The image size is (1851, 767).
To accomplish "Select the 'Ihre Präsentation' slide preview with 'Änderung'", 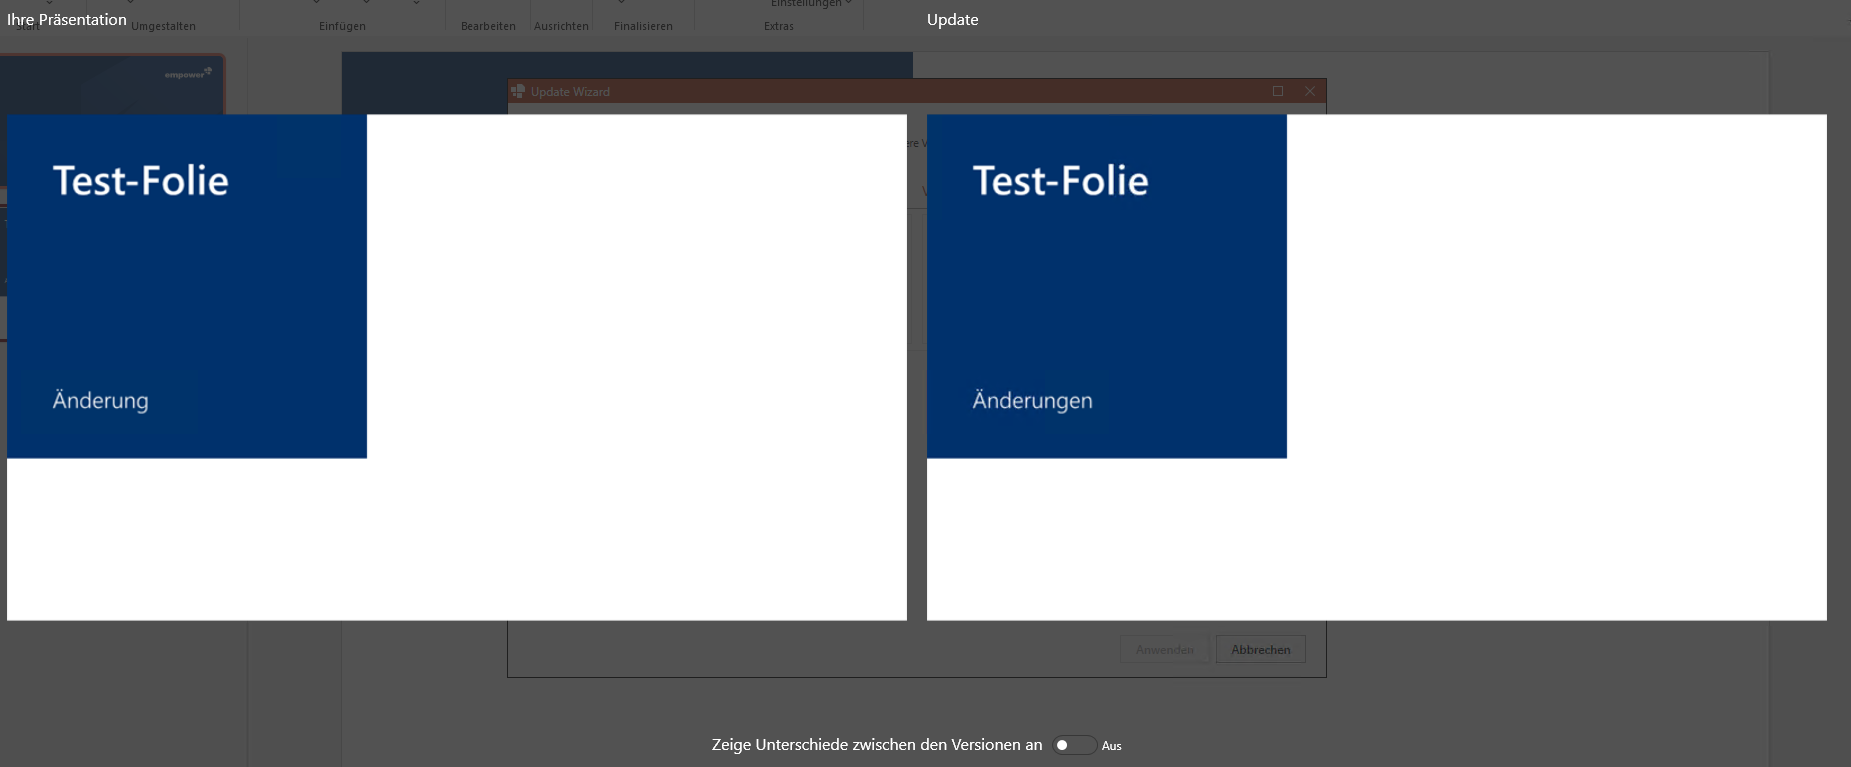I will click(457, 367).
